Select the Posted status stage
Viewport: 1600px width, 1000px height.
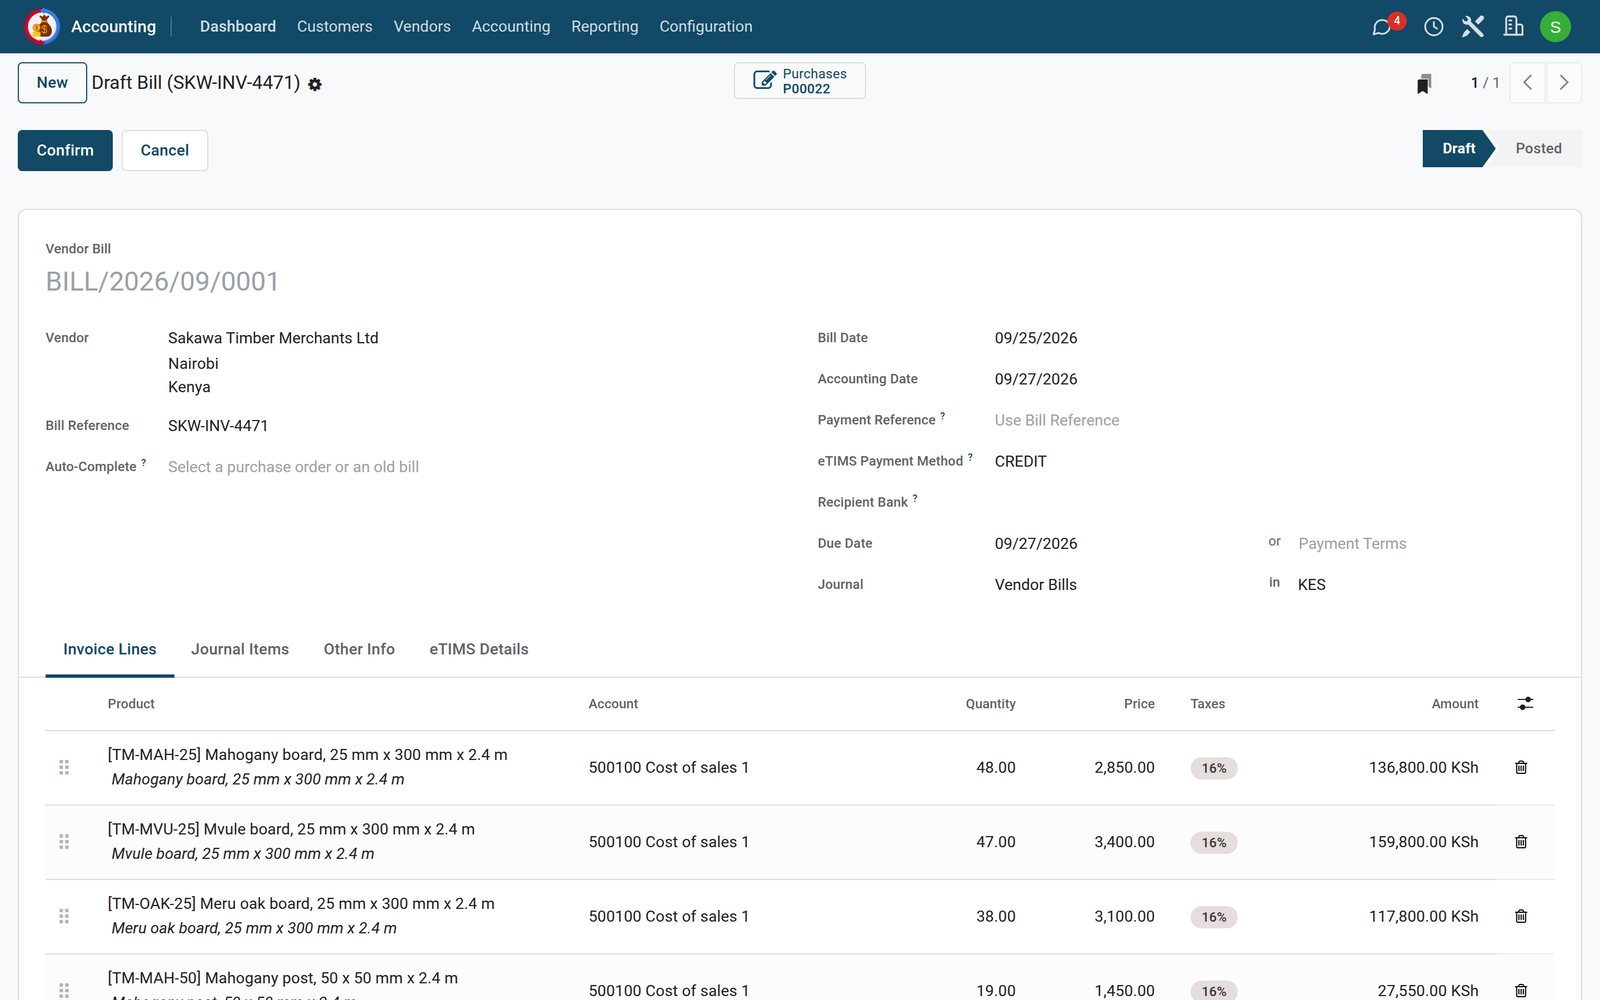(x=1538, y=148)
